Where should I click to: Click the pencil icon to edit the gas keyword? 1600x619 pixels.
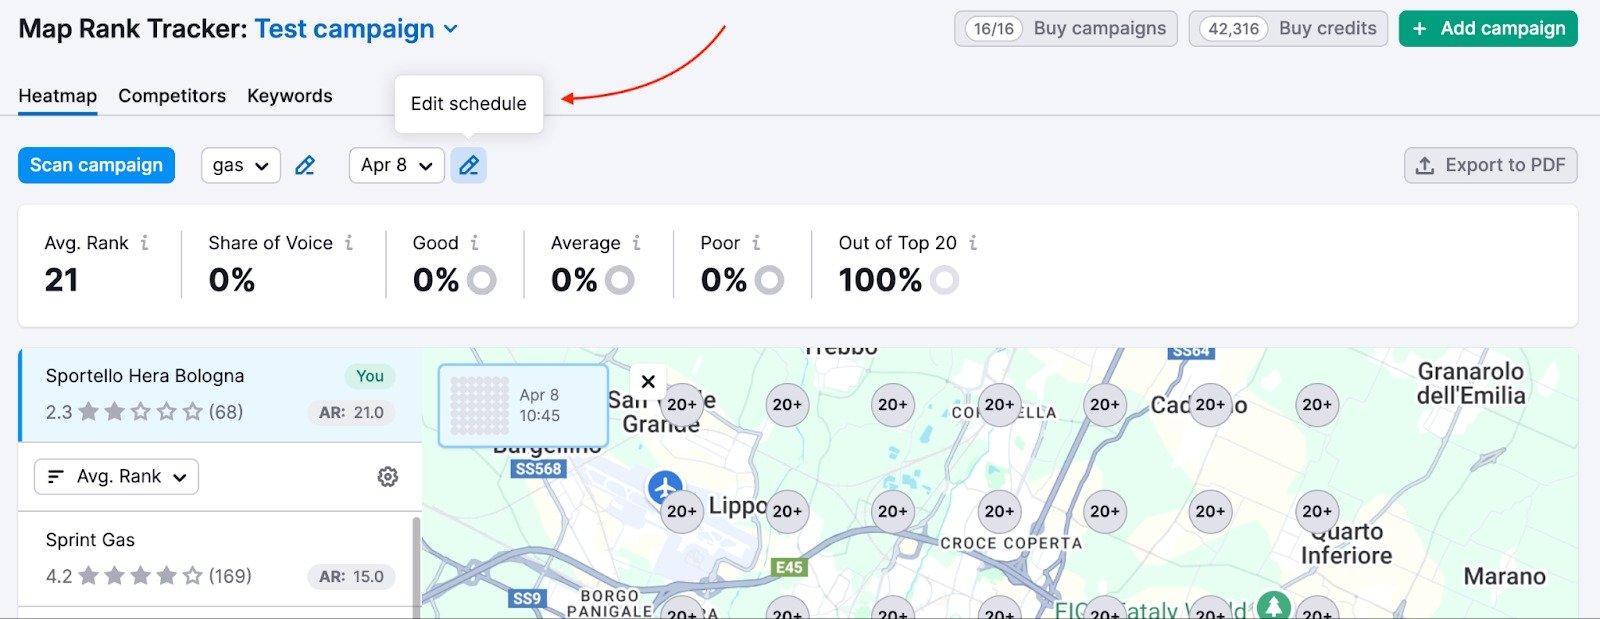click(x=305, y=165)
